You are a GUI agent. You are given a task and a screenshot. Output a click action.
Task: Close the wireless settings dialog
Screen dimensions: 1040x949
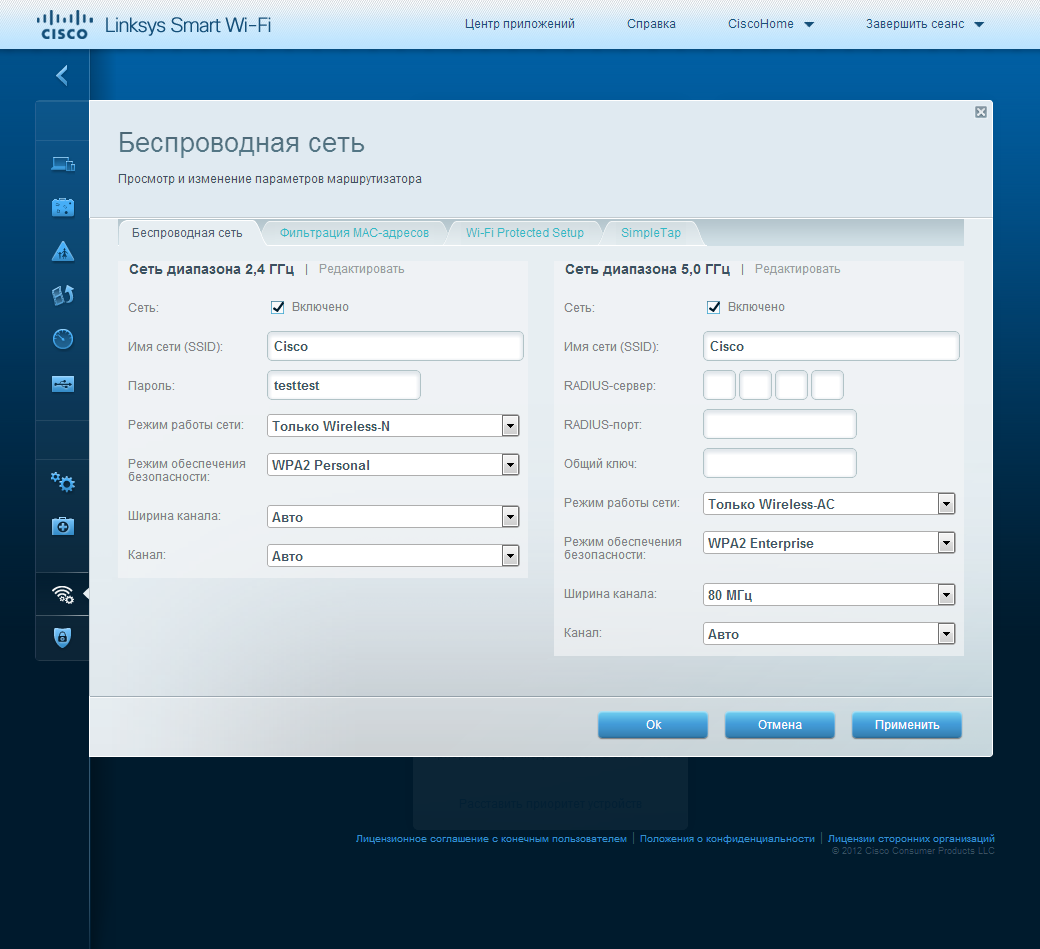point(981,112)
